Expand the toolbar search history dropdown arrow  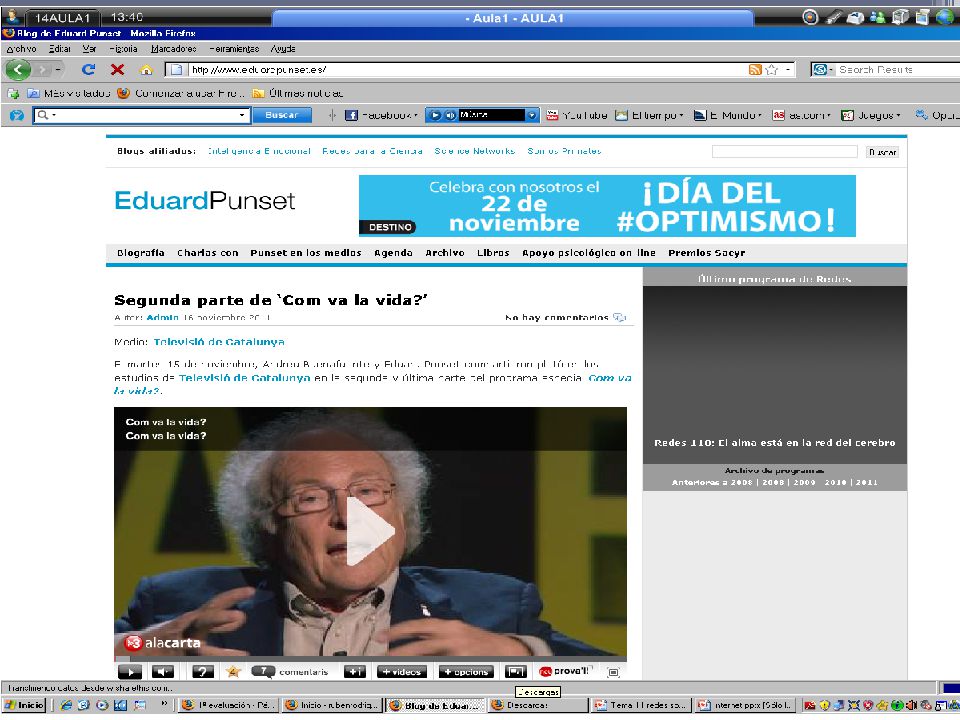click(x=242, y=115)
